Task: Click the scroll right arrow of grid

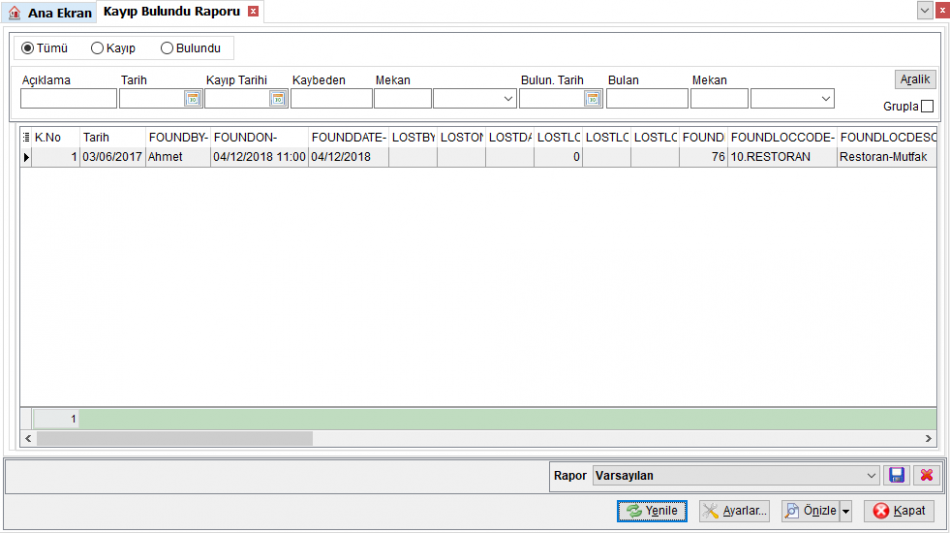Action: point(928,439)
